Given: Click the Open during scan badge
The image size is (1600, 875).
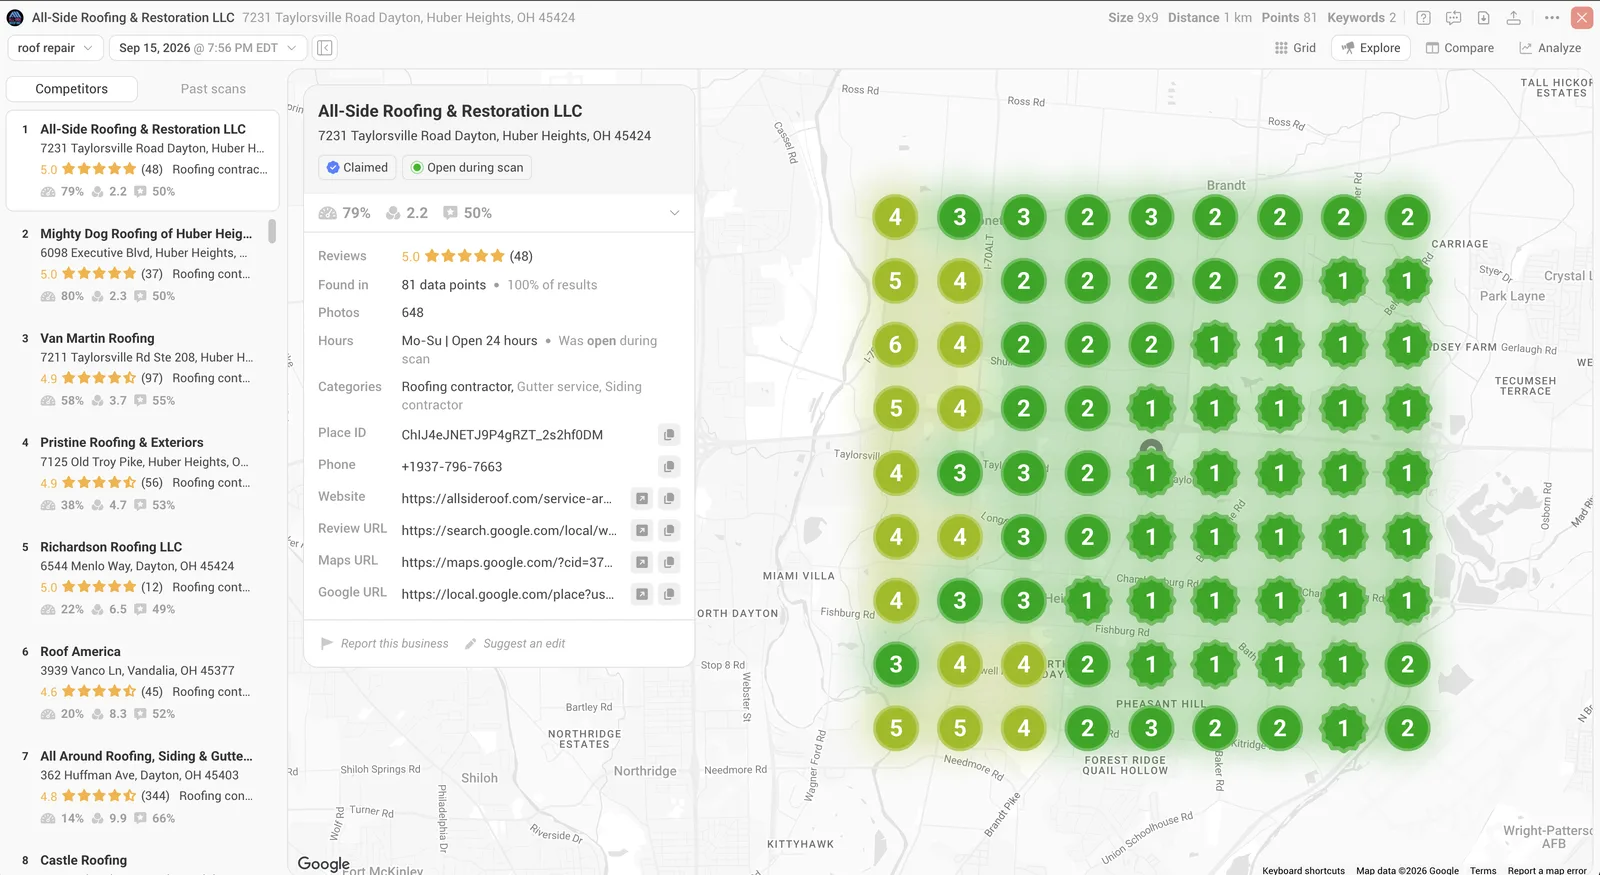Looking at the screenshot, I should tap(467, 168).
